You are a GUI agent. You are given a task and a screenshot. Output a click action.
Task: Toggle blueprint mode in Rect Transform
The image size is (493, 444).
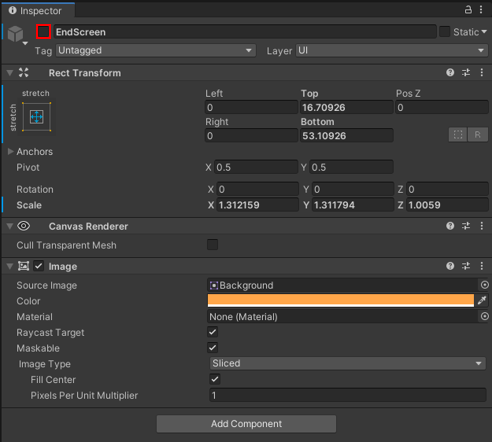tap(458, 135)
